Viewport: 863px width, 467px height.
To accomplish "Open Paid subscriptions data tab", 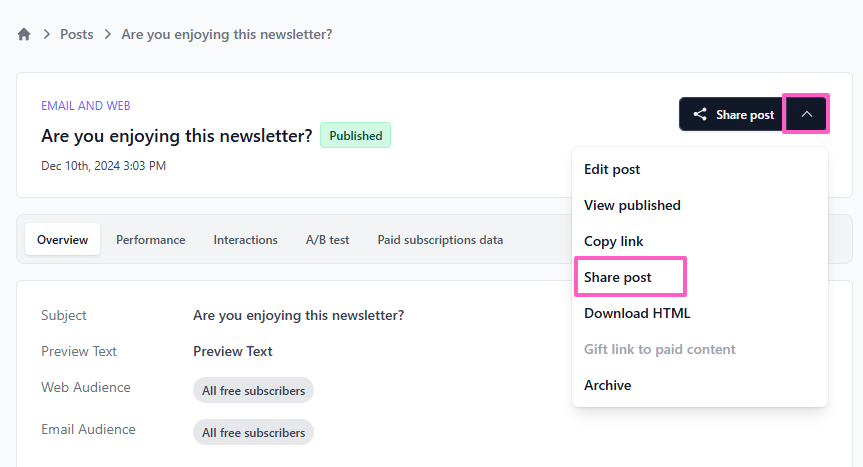I will (x=440, y=240).
